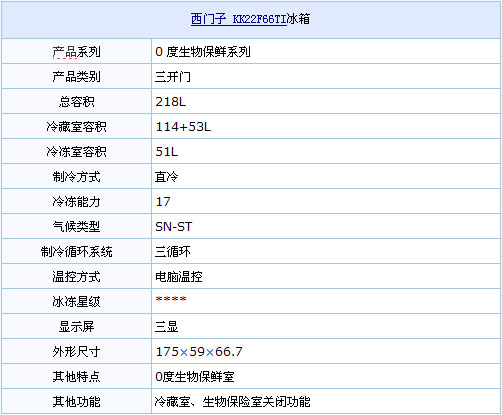This screenshot has width=502, height=415.
Task: Select the 175×59×66.7 dimensions value
Action: point(199,352)
